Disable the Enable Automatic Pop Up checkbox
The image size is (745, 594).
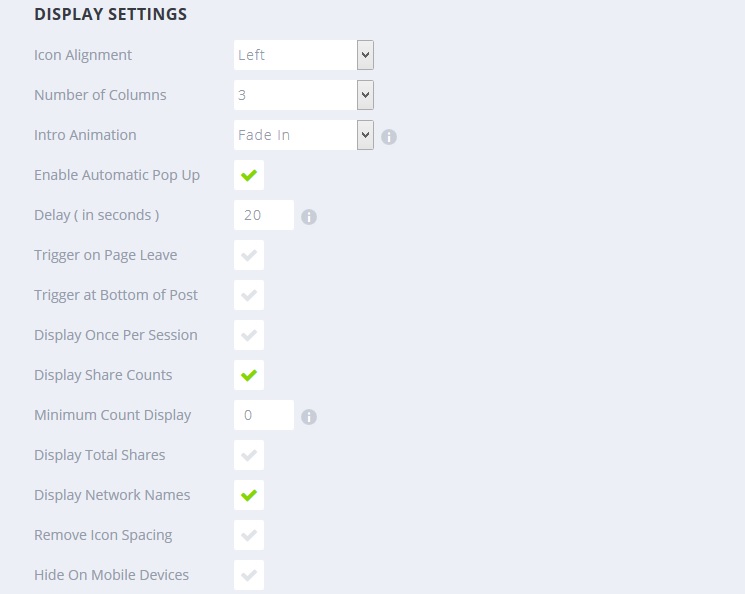pos(249,175)
